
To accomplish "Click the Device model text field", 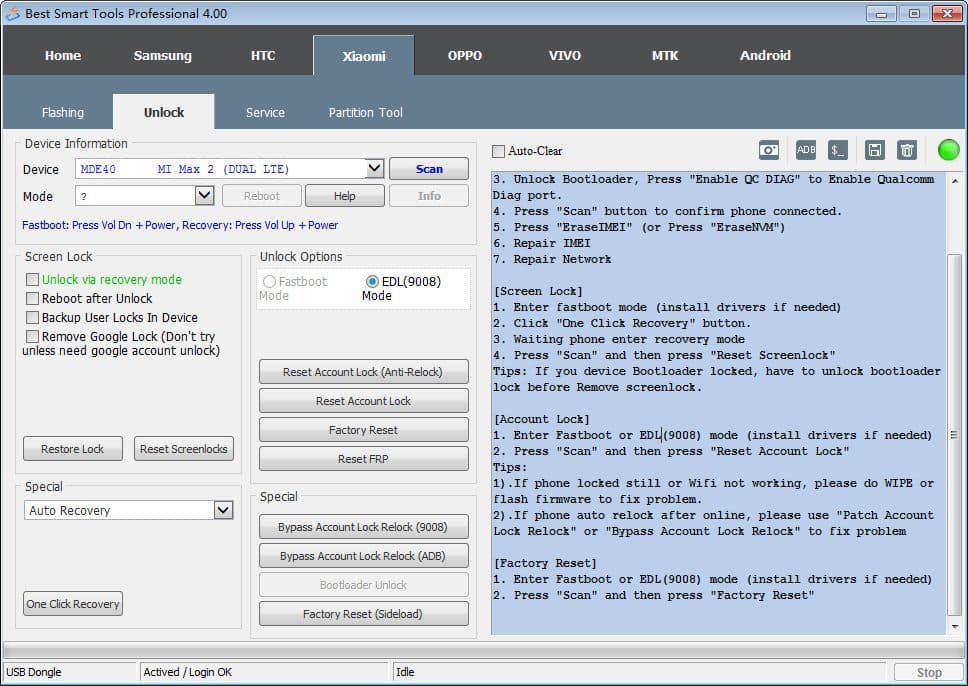I will 221,169.
